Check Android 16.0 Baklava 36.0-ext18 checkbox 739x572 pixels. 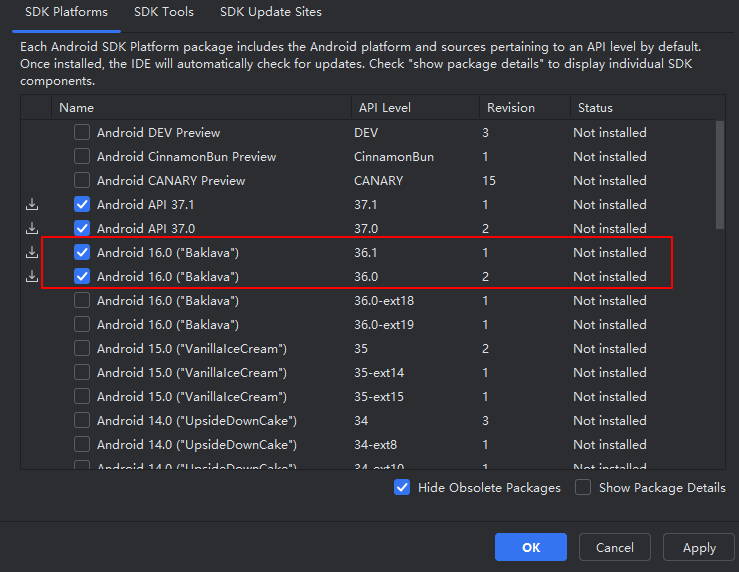click(x=82, y=301)
